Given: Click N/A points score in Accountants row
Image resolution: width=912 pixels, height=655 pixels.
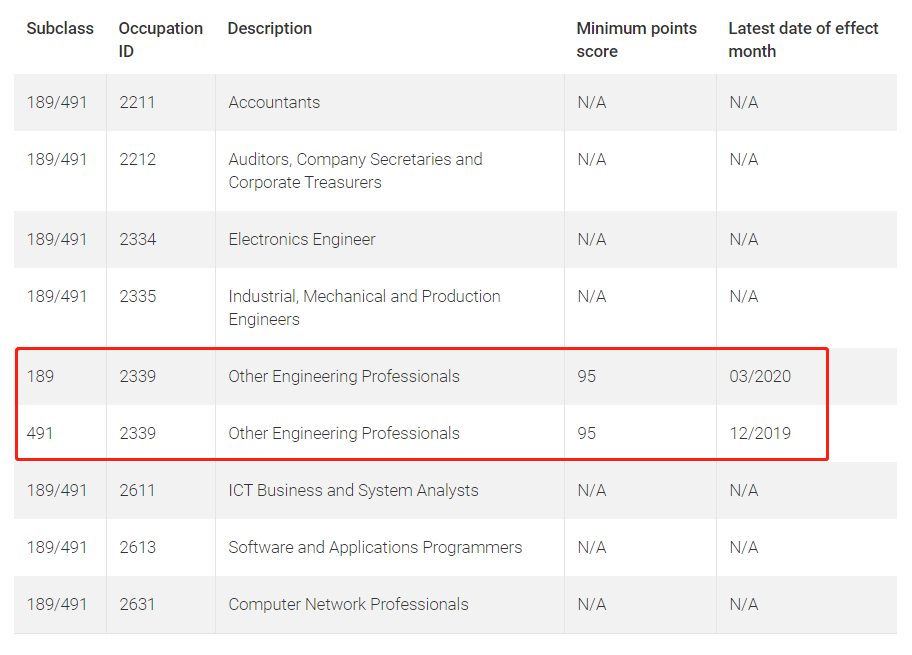Looking at the screenshot, I should [592, 102].
